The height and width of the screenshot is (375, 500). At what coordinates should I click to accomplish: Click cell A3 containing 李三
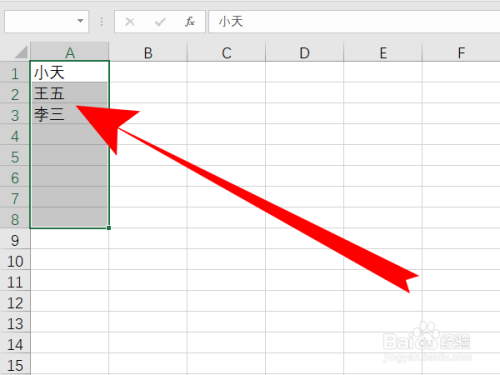[69, 114]
